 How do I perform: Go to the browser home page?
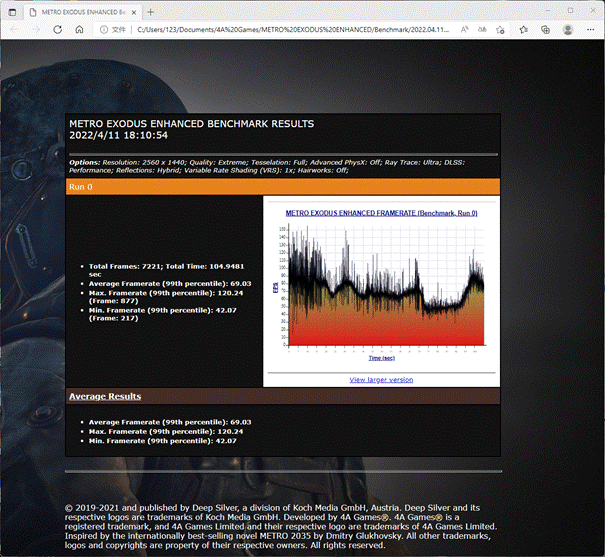79,31
